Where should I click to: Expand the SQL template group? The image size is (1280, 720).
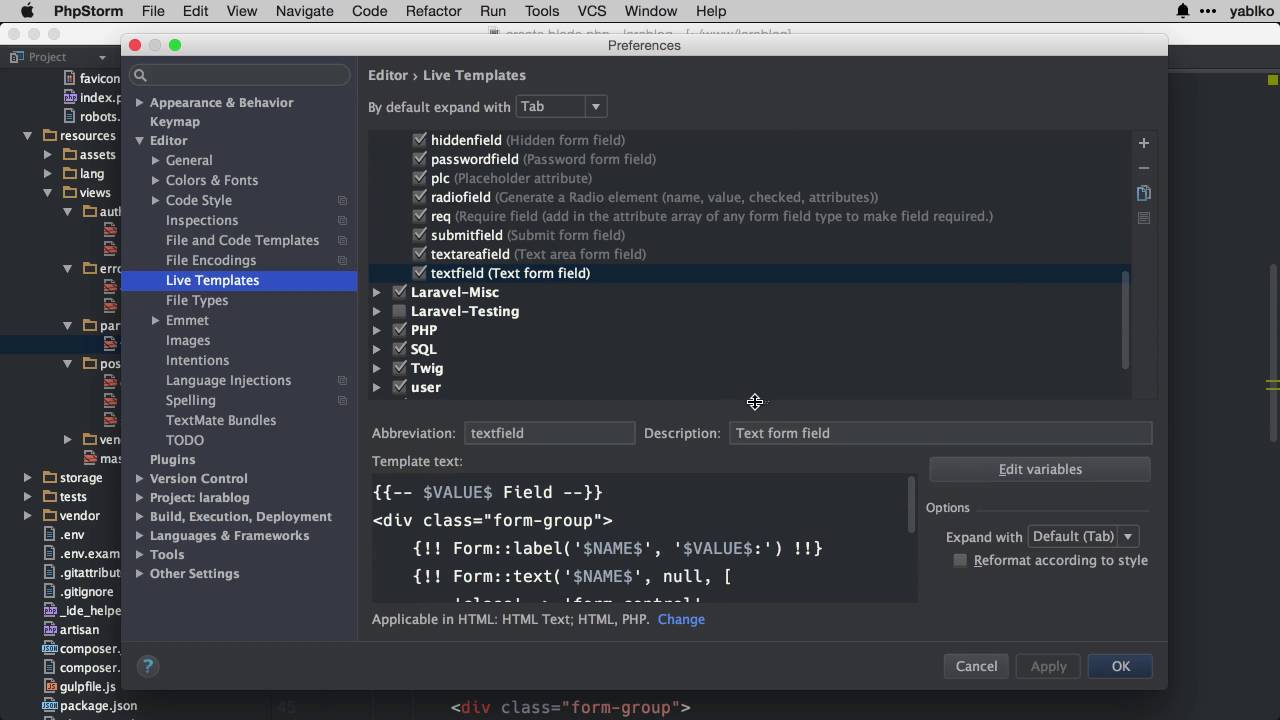[x=377, y=349]
